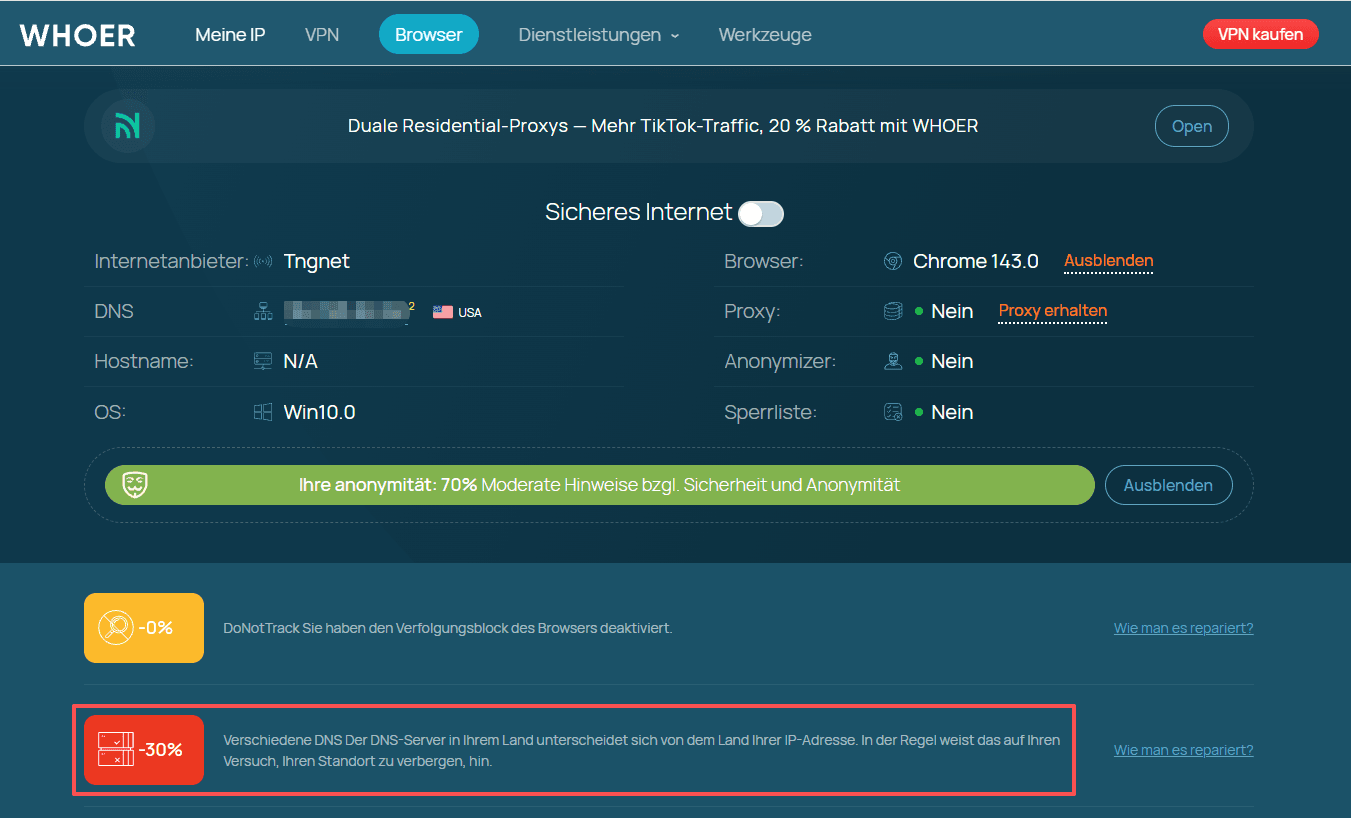Click the VPN kaufen button
Viewport: 1351px width, 818px height.
tap(1260, 35)
